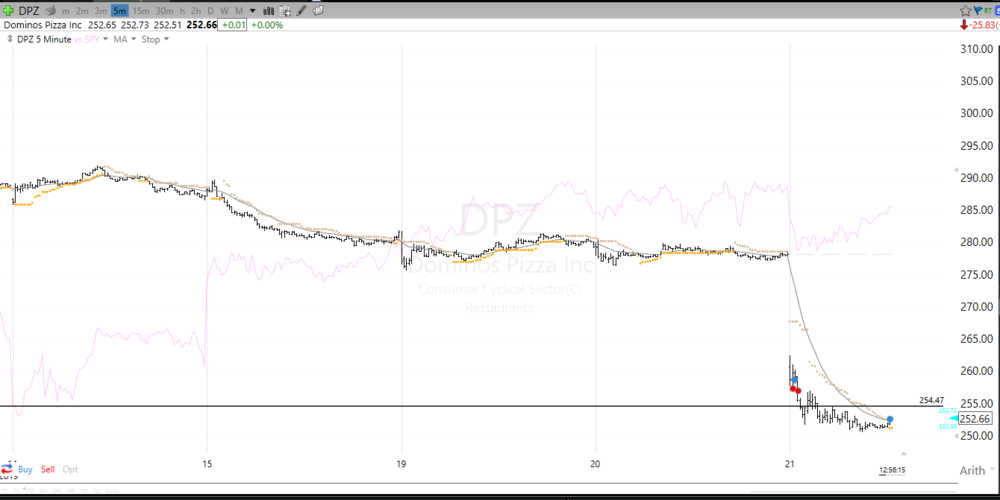The height and width of the screenshot is (500, 1000).
Task: Click the DPZ 5 Minute plot label
Action: 44,40
